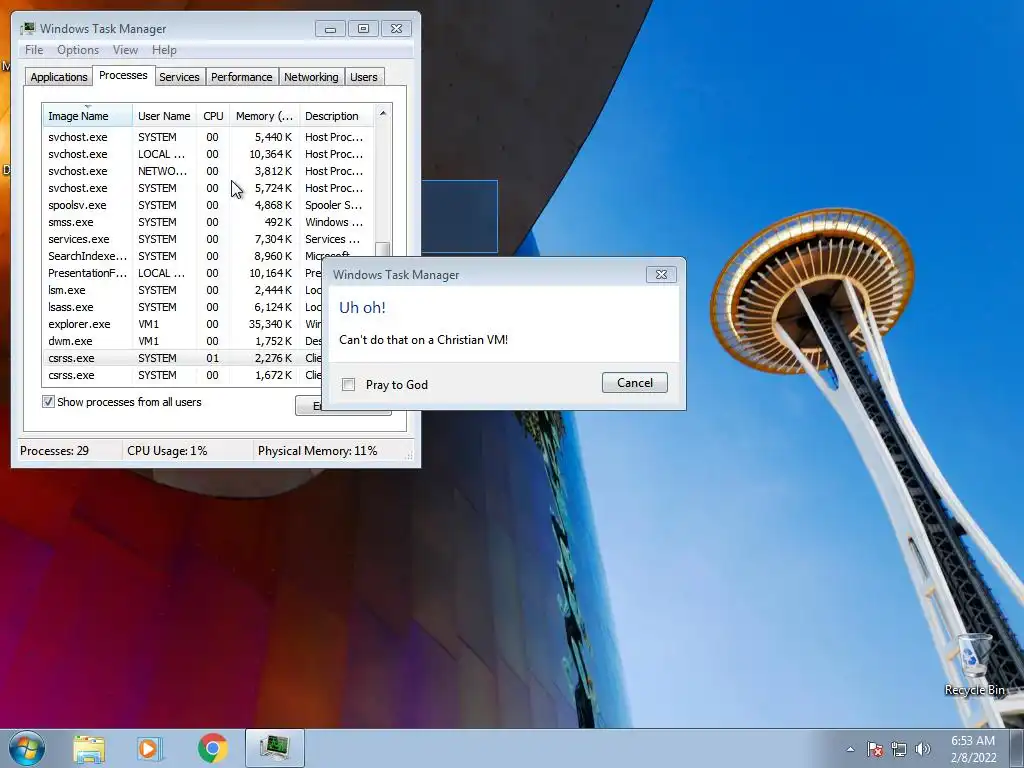Open the Options menu
This screenshot has width=1024, height=768.
tap(78, 50)
